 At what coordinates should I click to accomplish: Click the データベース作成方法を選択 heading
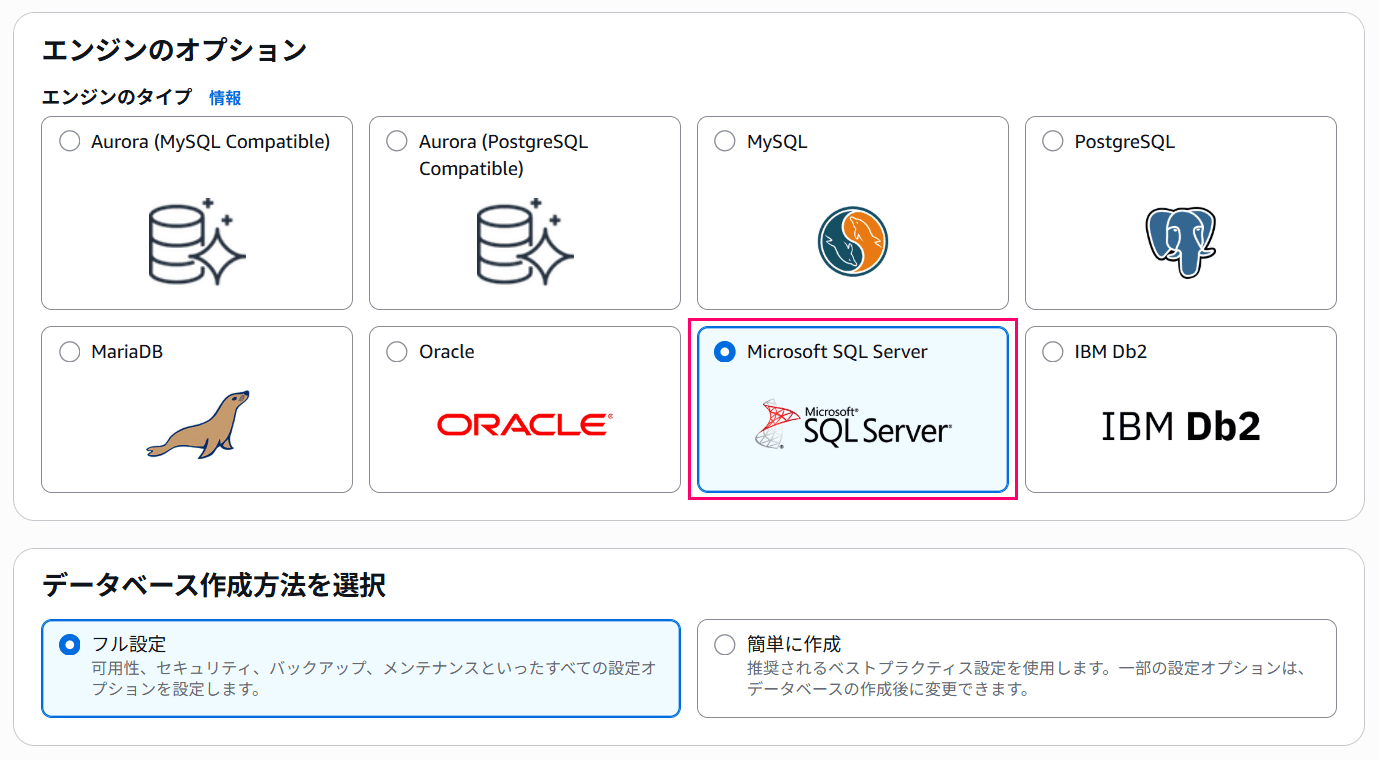[x=214, y=585]
